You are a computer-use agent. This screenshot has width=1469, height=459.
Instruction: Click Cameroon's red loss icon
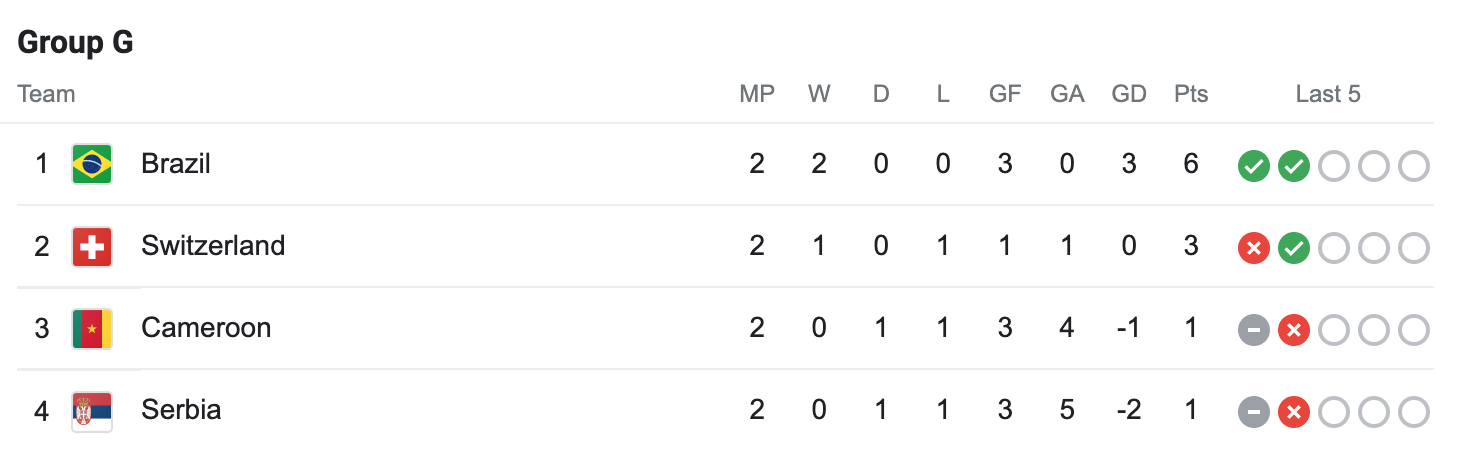tap(1293, 330)
